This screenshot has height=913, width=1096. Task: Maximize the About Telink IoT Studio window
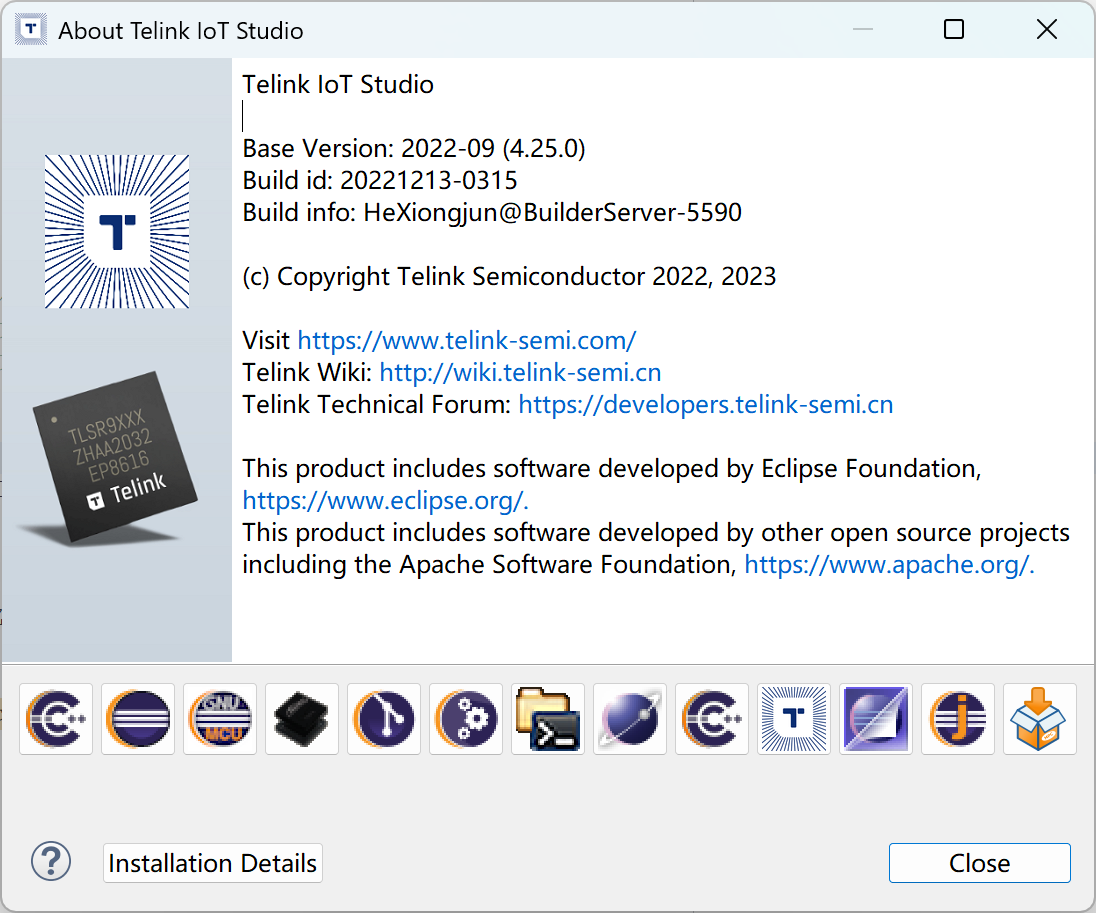(953, 29)
